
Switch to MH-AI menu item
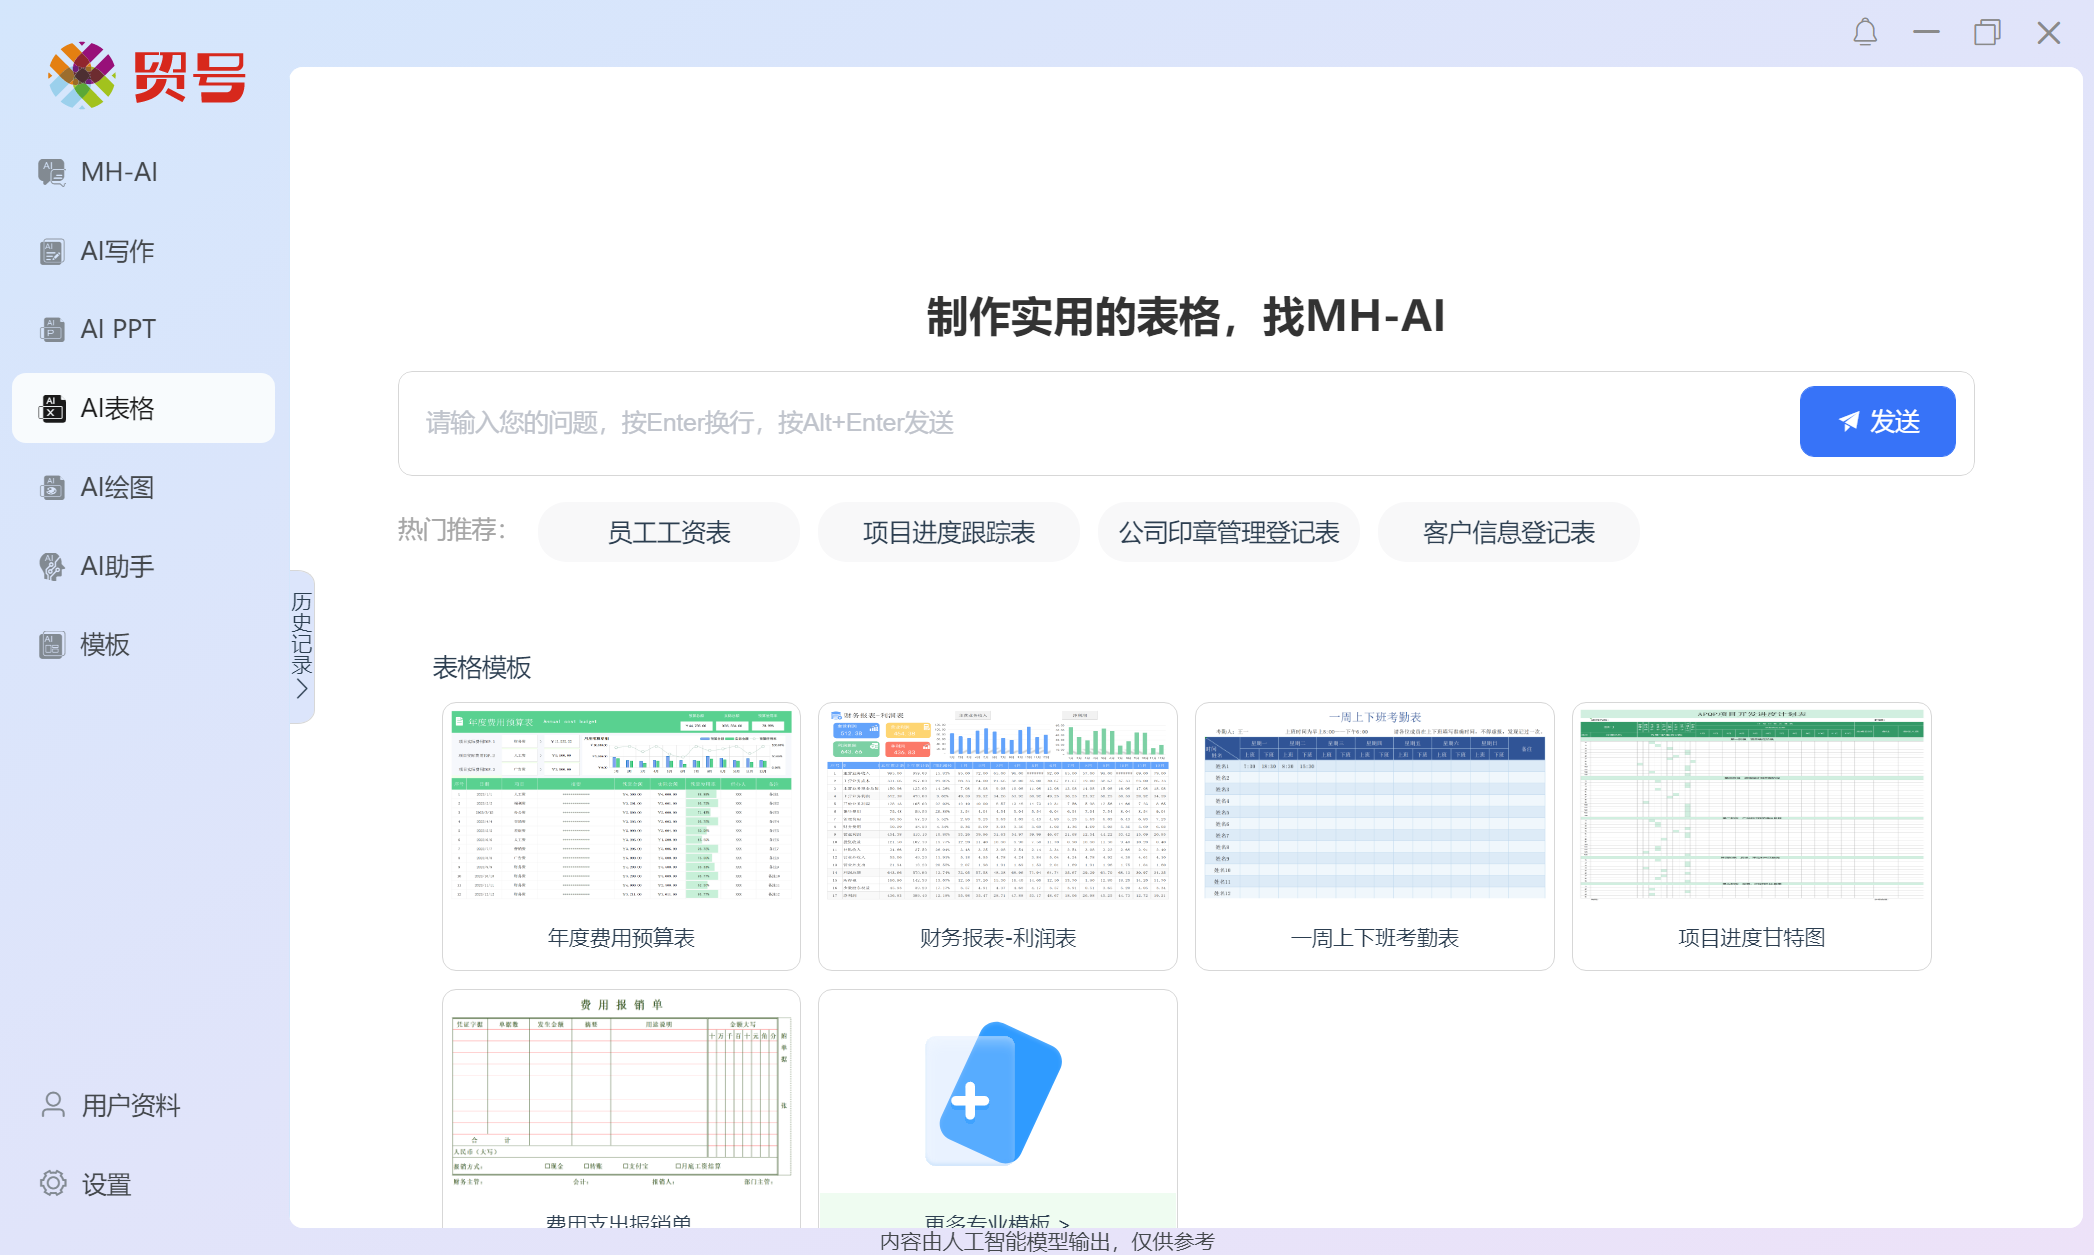coord(143,172)
